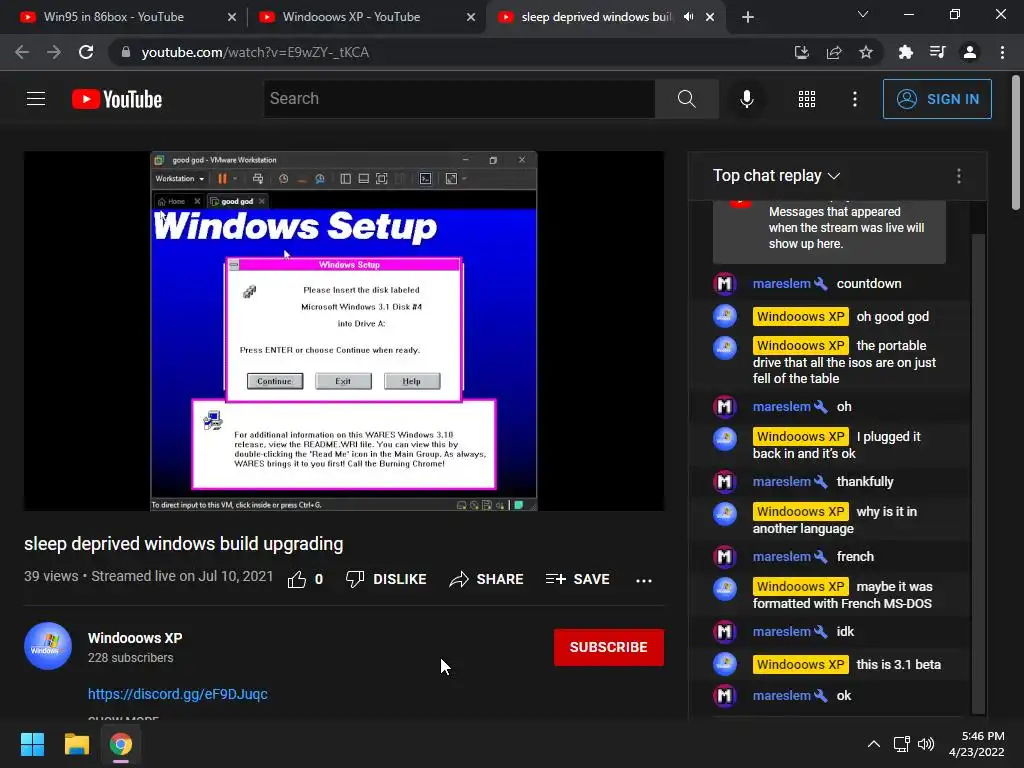Mute the tab via speaker icon

coord(688,17)
